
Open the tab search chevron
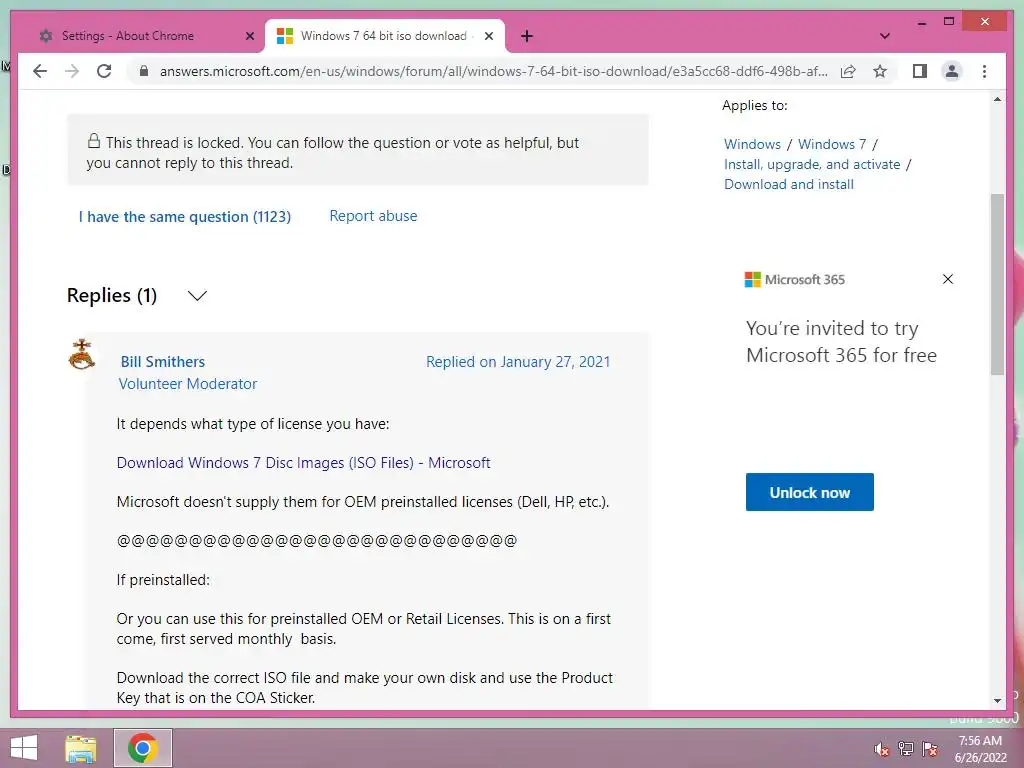coord(885,36)
